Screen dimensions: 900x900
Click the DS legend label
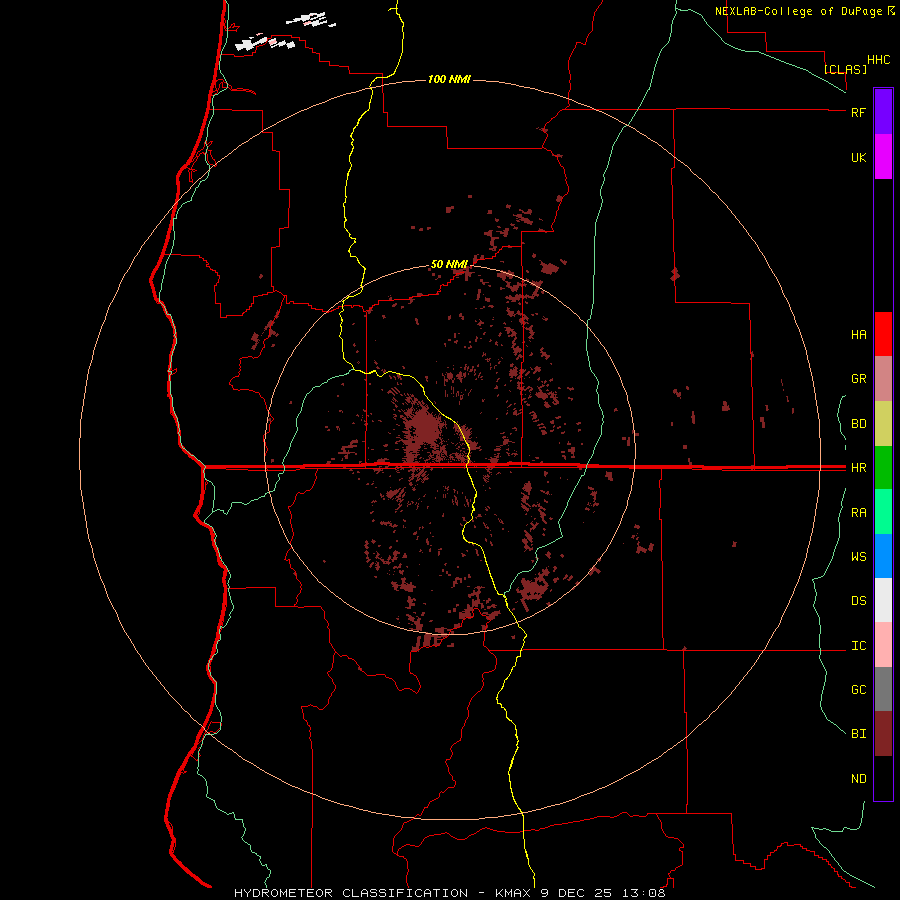tap(858, 601)
